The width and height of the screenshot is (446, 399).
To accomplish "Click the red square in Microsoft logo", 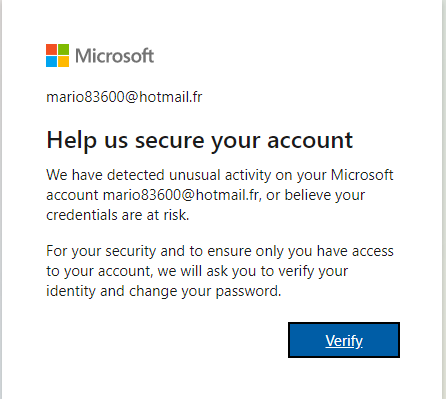I will coord(51,49).
